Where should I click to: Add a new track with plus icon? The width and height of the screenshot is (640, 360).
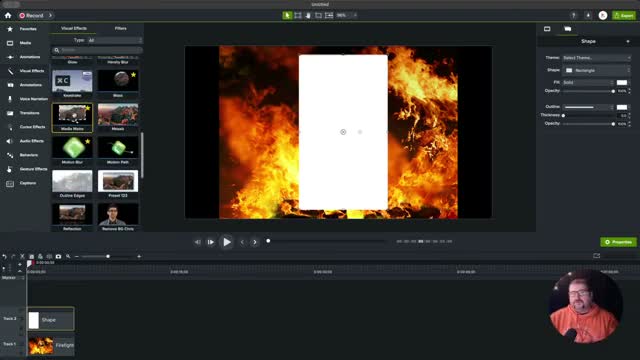[x=20, y=264]
